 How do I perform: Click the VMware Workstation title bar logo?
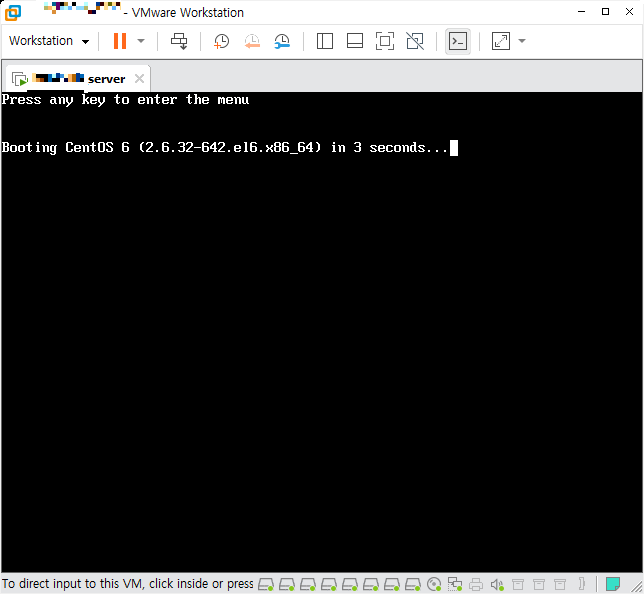13,13
